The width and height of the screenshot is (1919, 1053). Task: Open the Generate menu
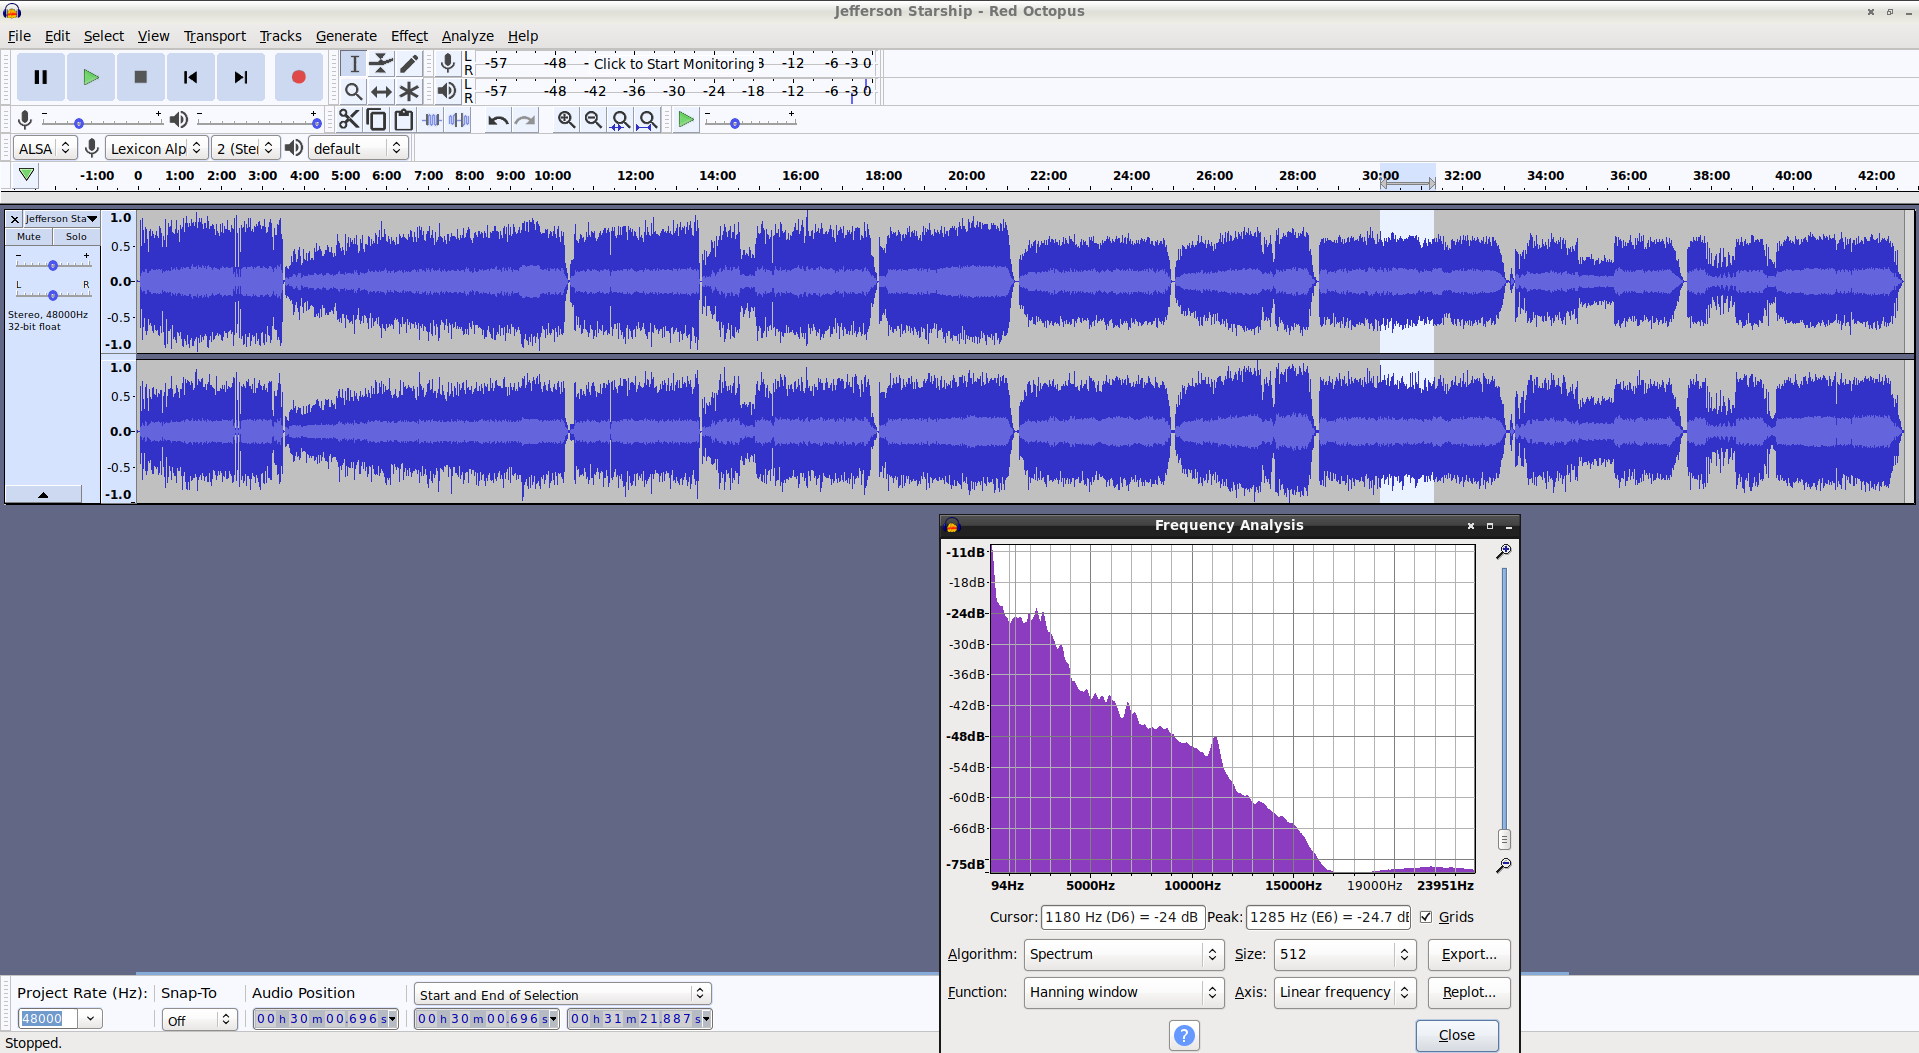click(x=346, y=36)
